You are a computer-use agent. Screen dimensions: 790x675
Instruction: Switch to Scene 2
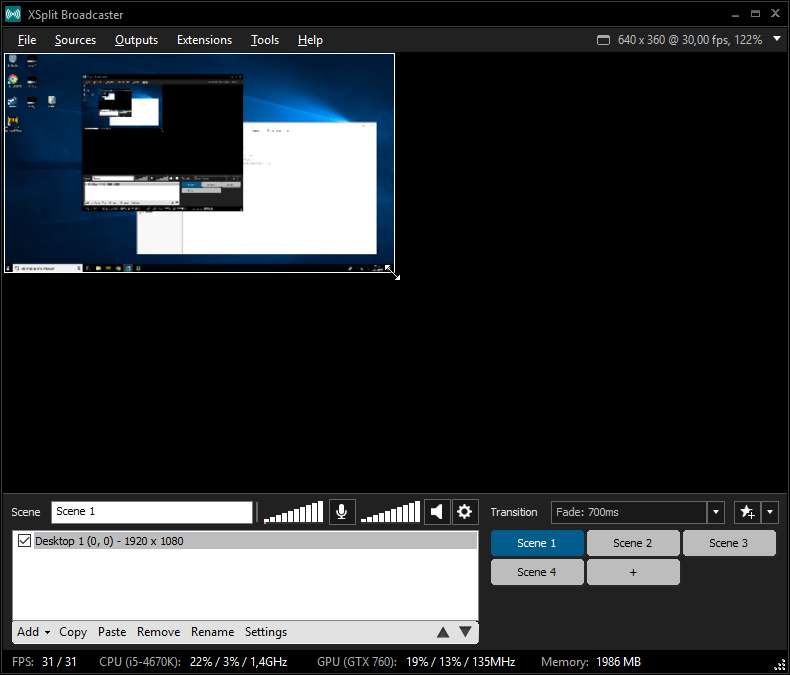633,543
